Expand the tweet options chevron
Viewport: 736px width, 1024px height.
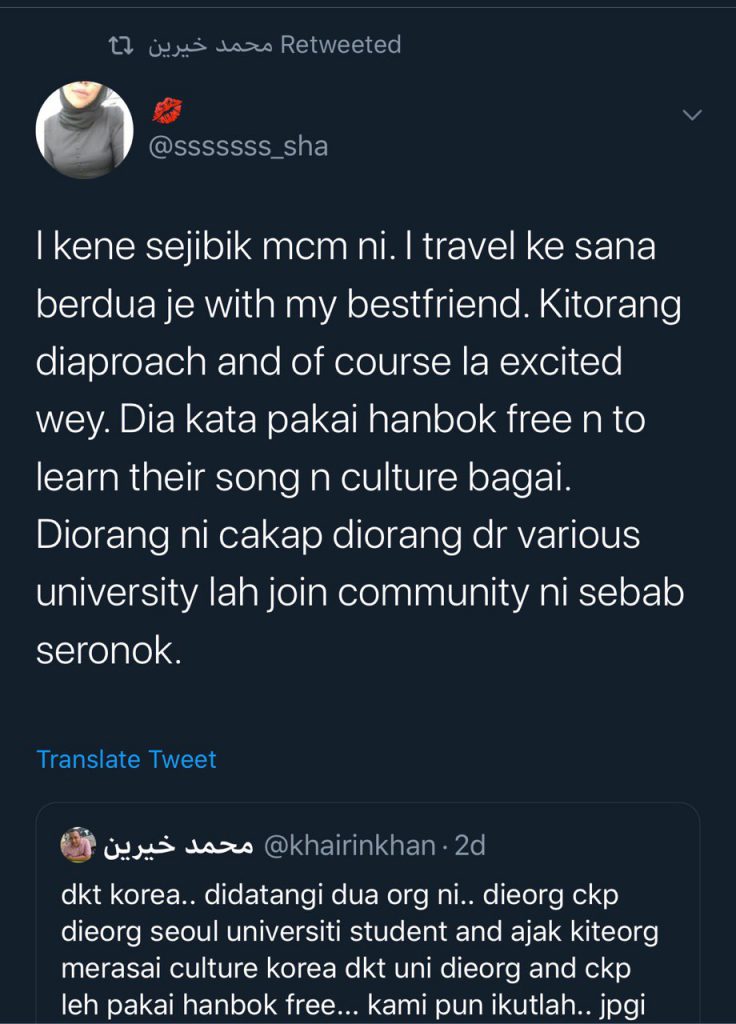coord(692,116)
